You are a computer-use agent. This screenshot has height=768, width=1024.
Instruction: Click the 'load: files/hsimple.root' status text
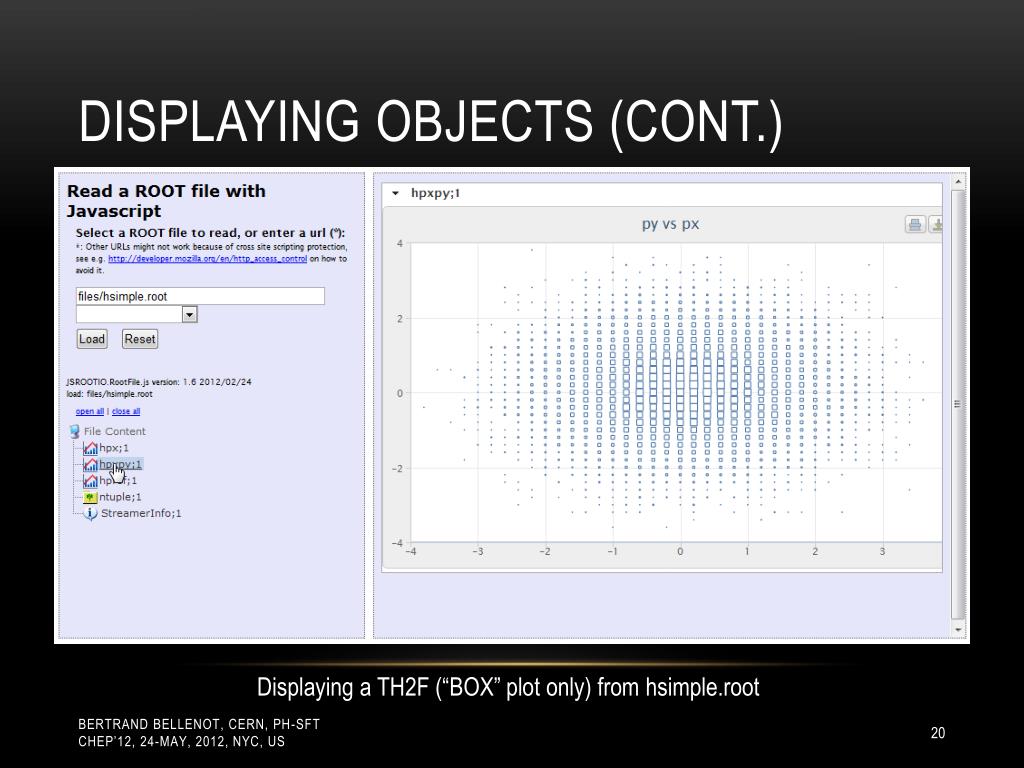(x=109, y=394)
